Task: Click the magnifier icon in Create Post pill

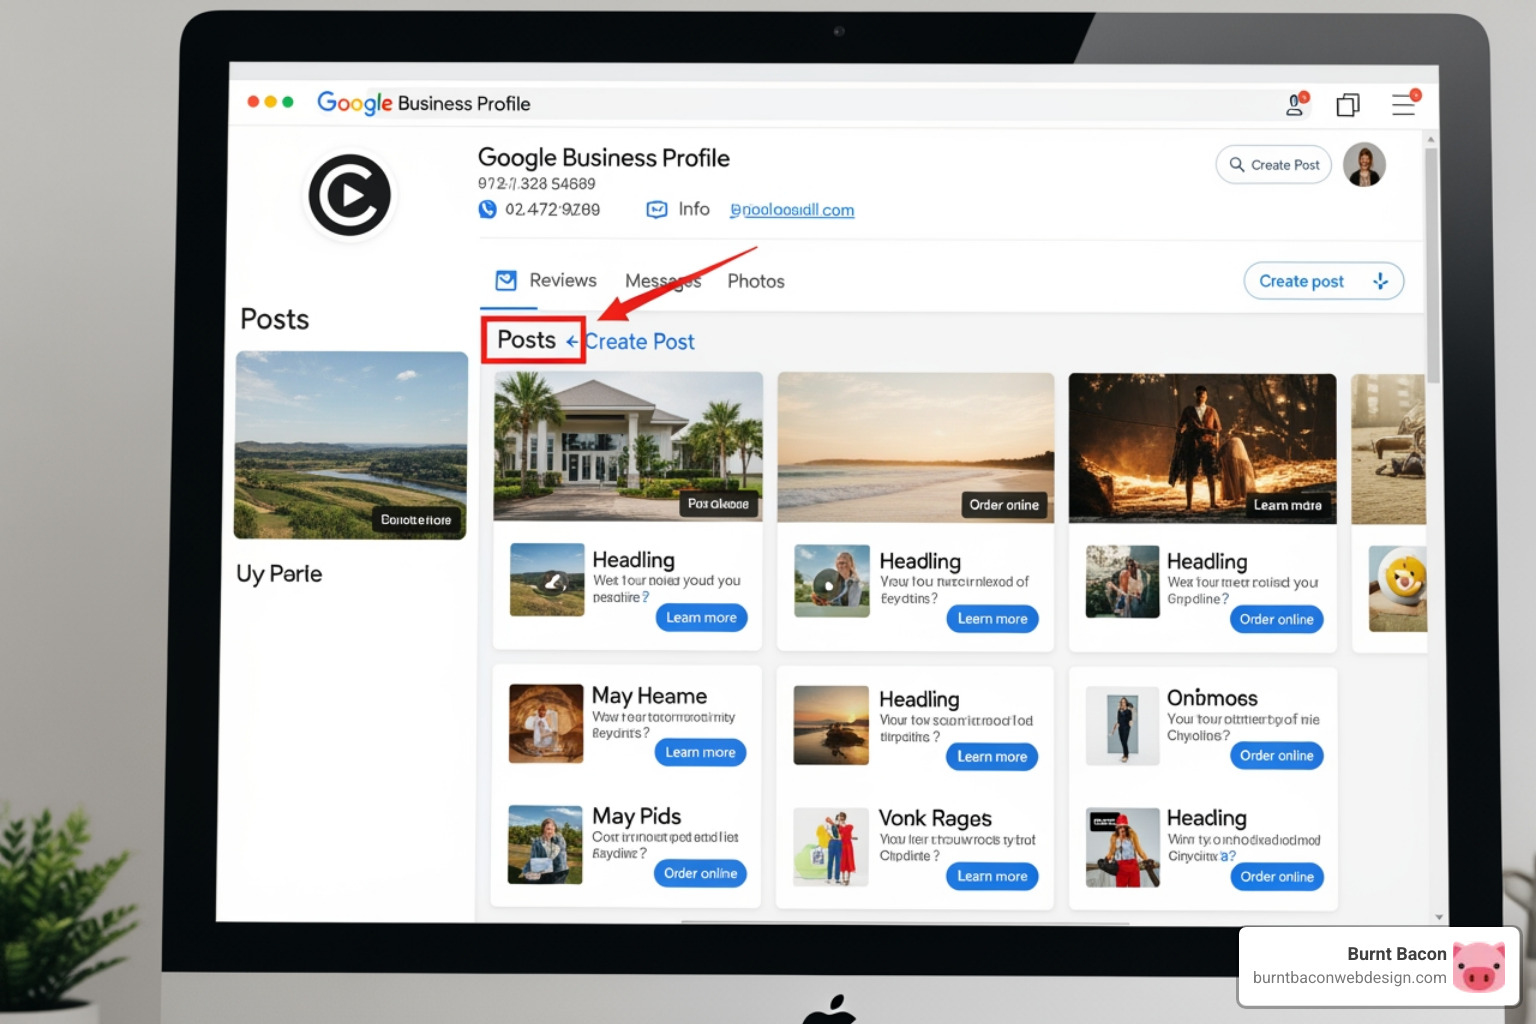Action: coord(1237,165)
